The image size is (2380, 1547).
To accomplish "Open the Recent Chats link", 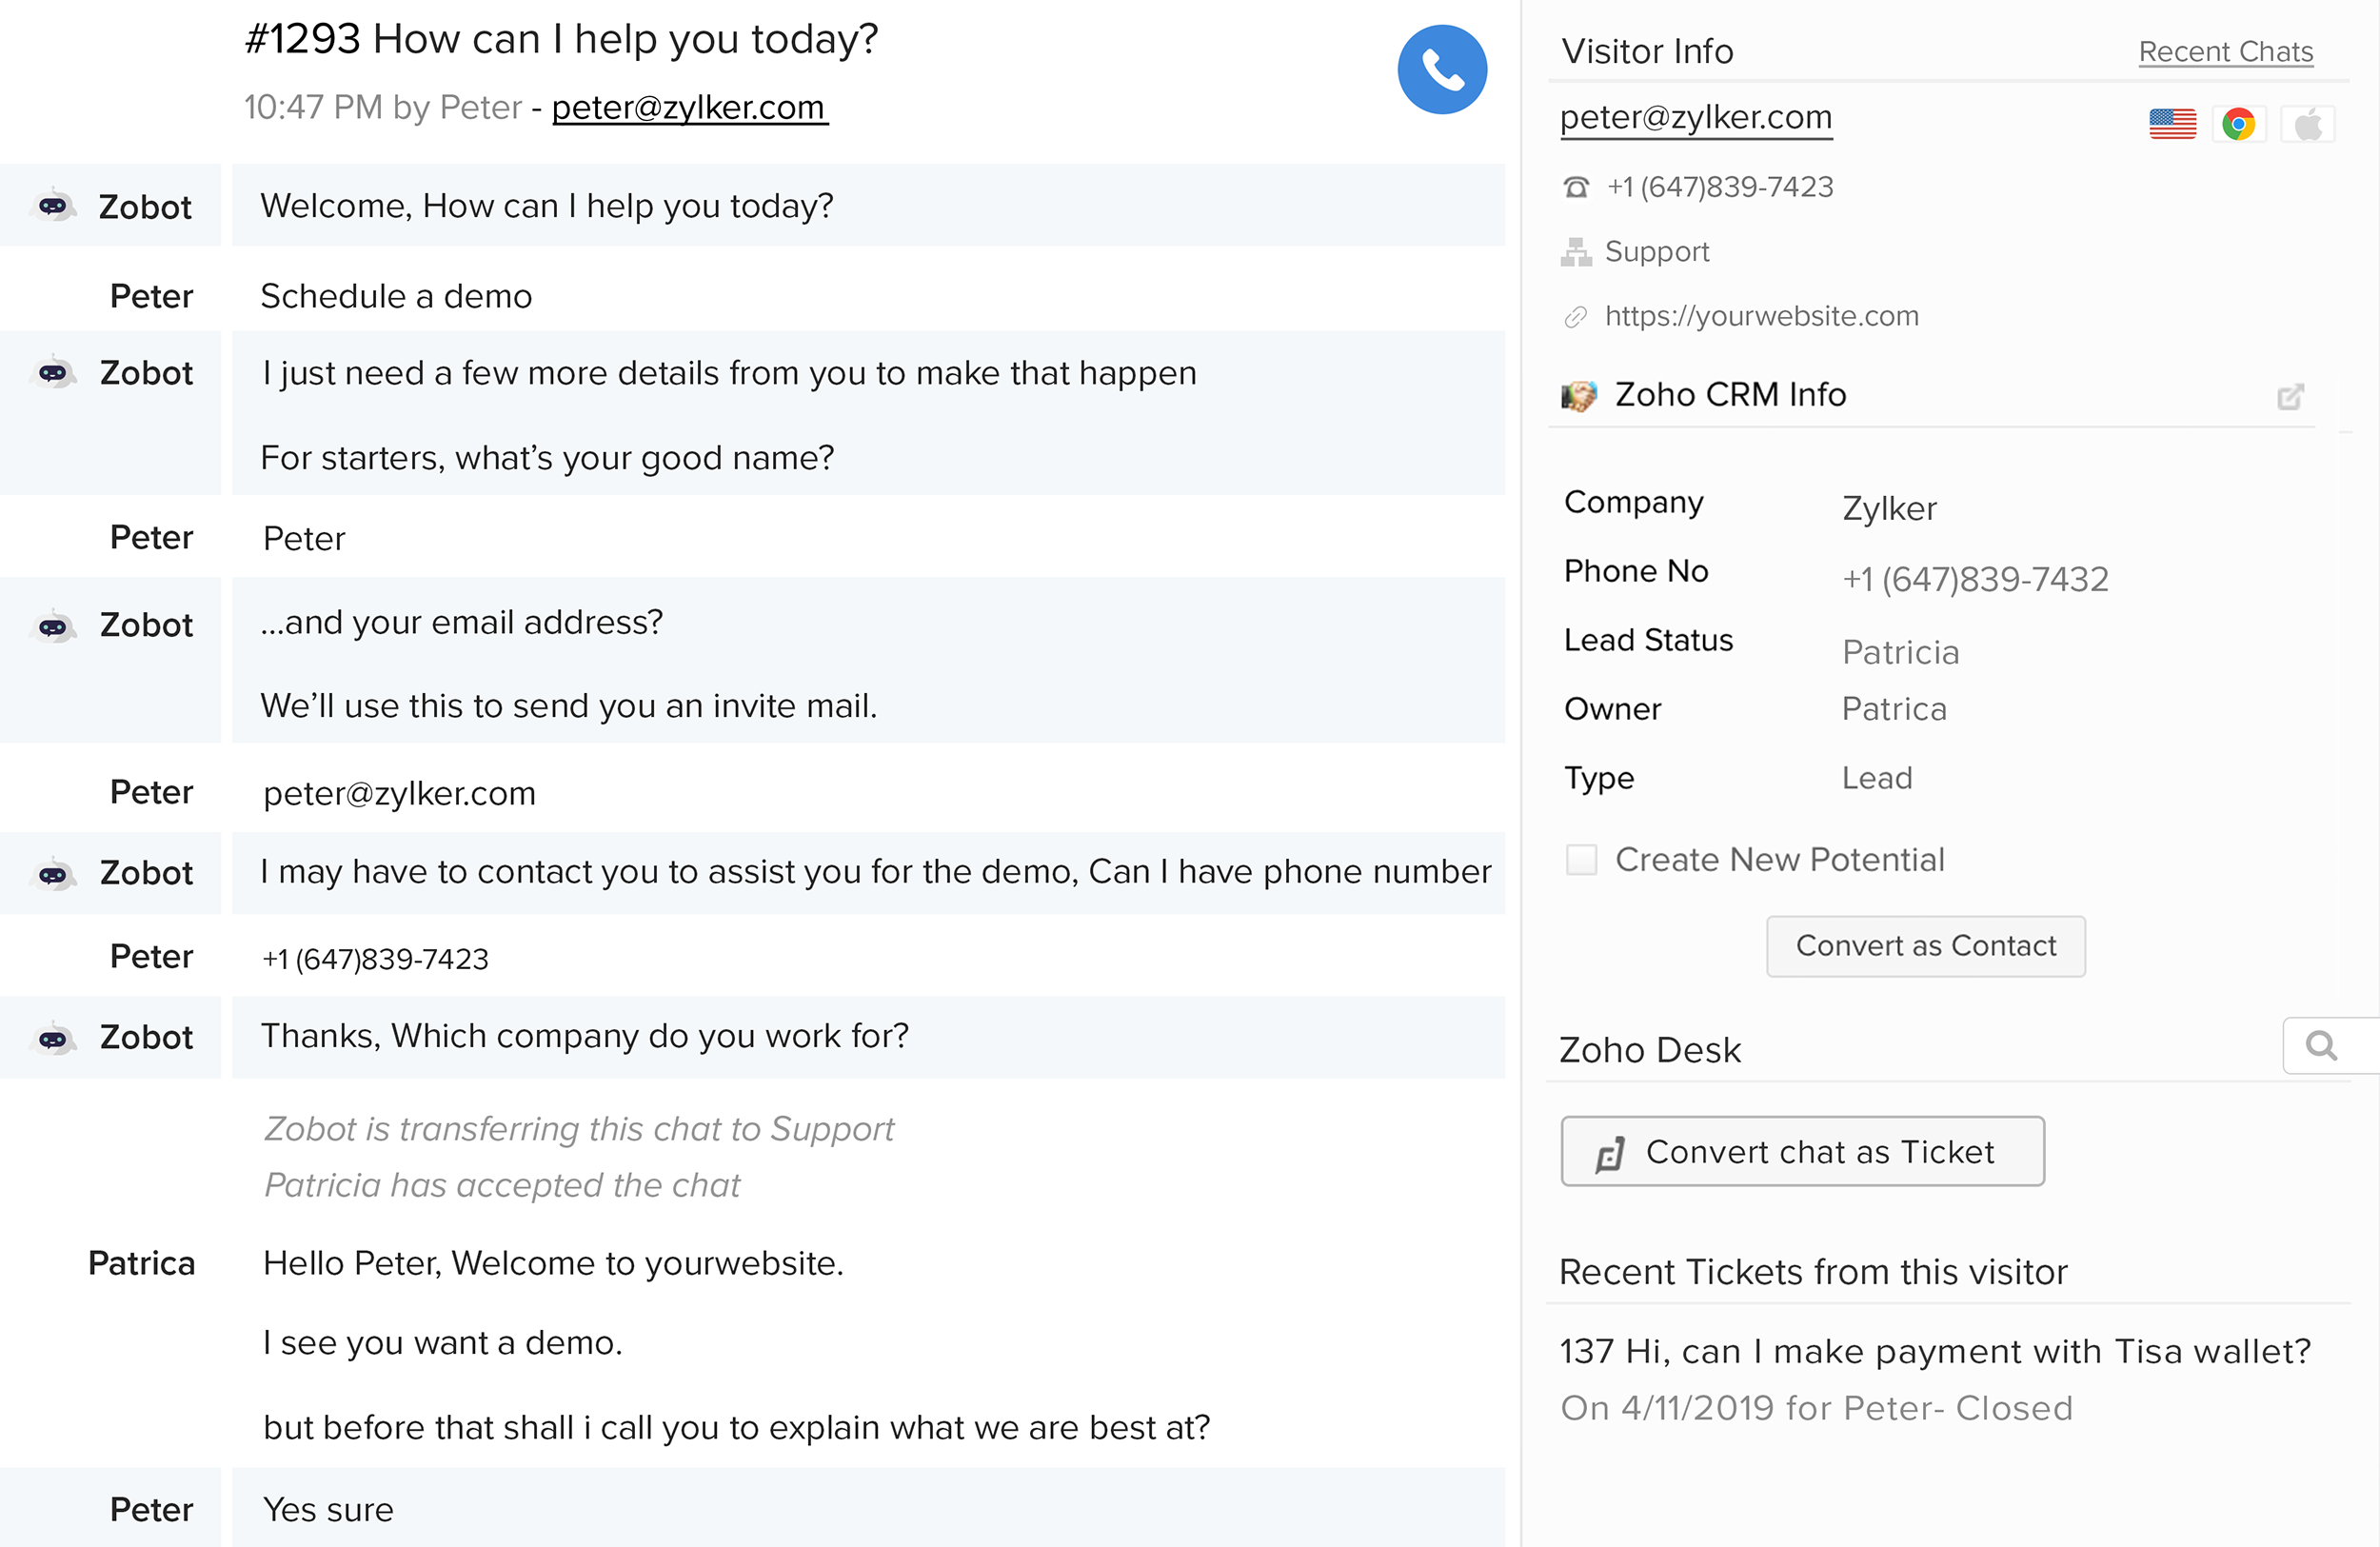I will coord(2226,51).
